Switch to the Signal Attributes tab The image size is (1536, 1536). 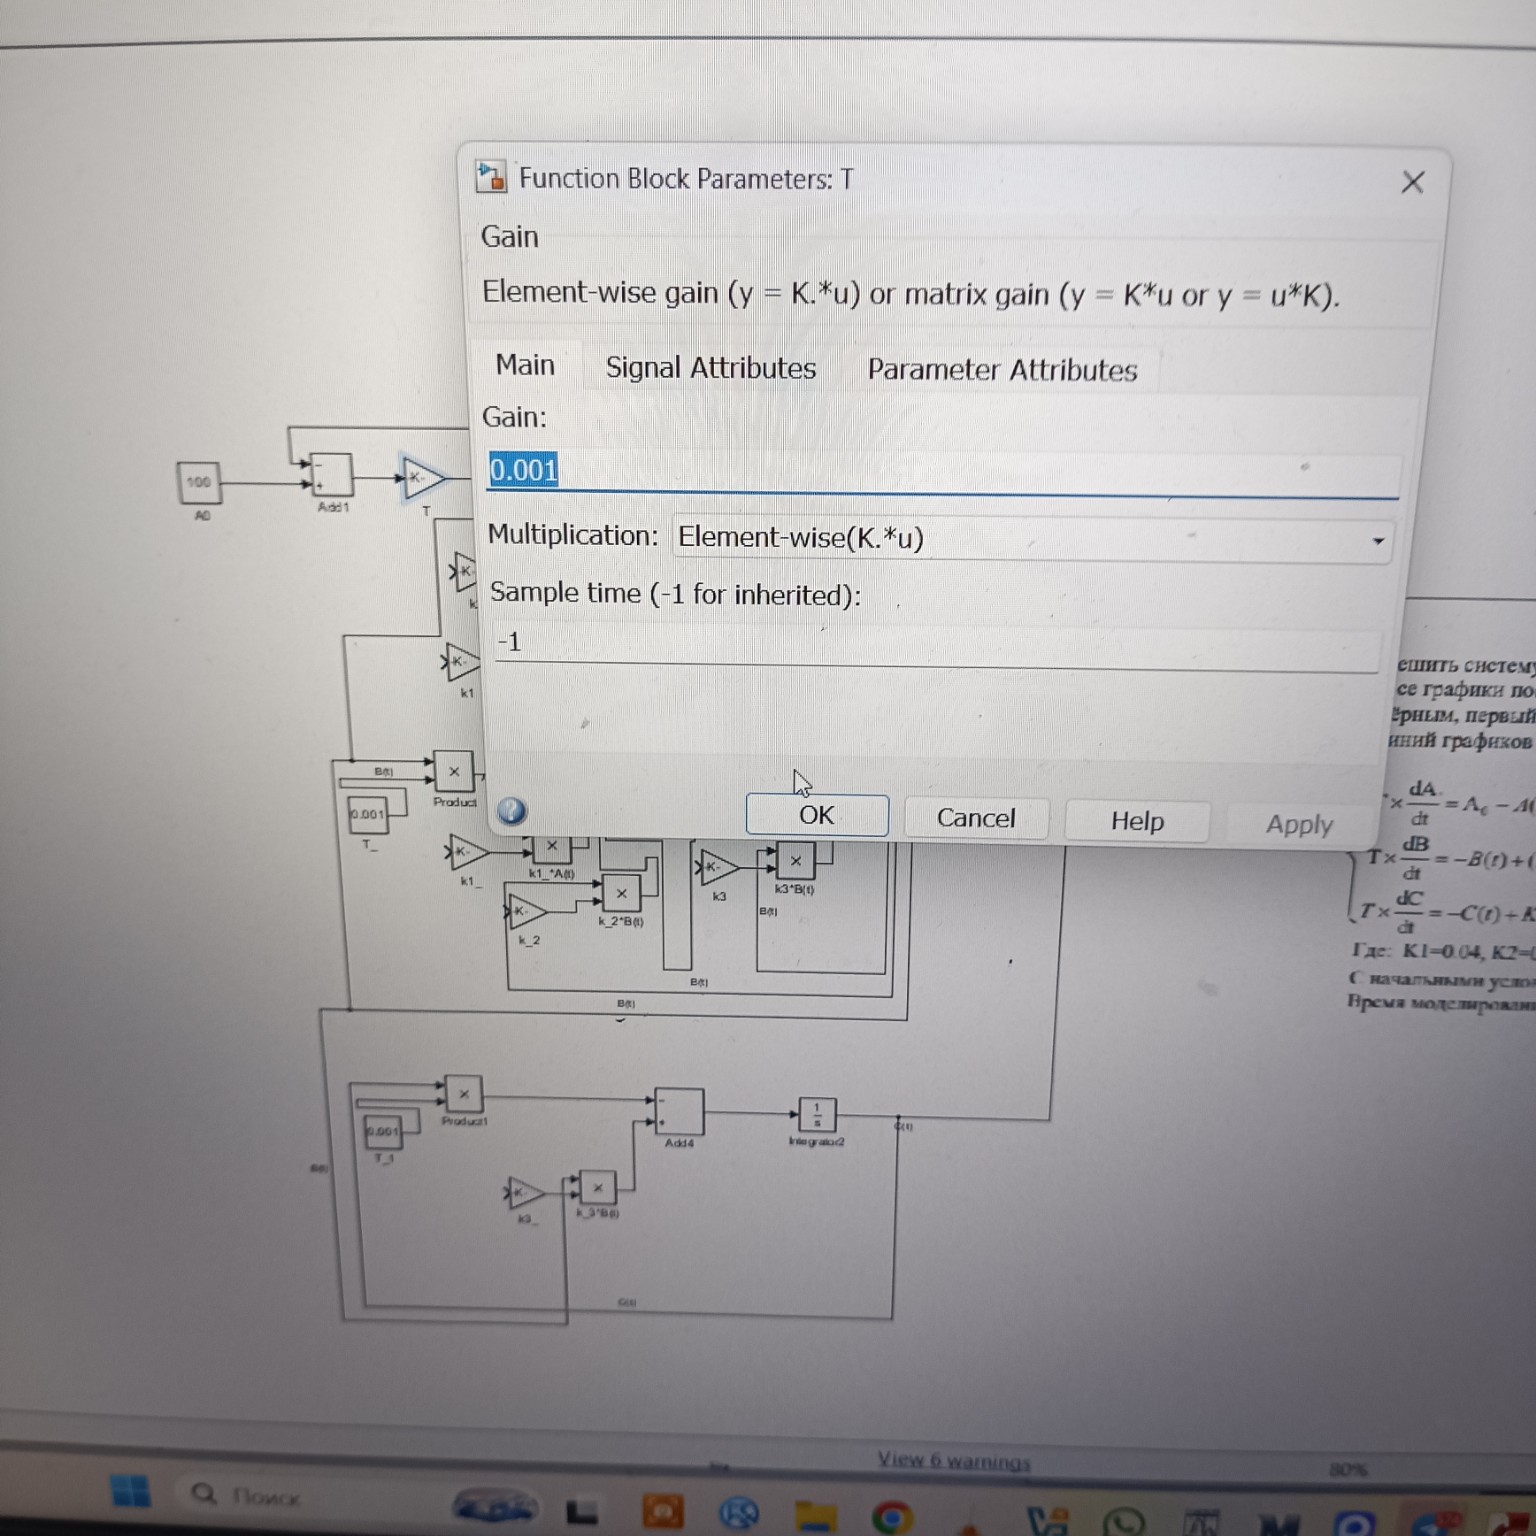coord(710,368)
